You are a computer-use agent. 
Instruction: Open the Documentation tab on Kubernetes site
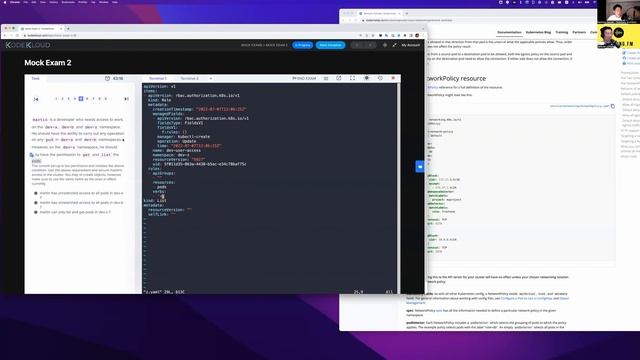[x=509, y=32]
